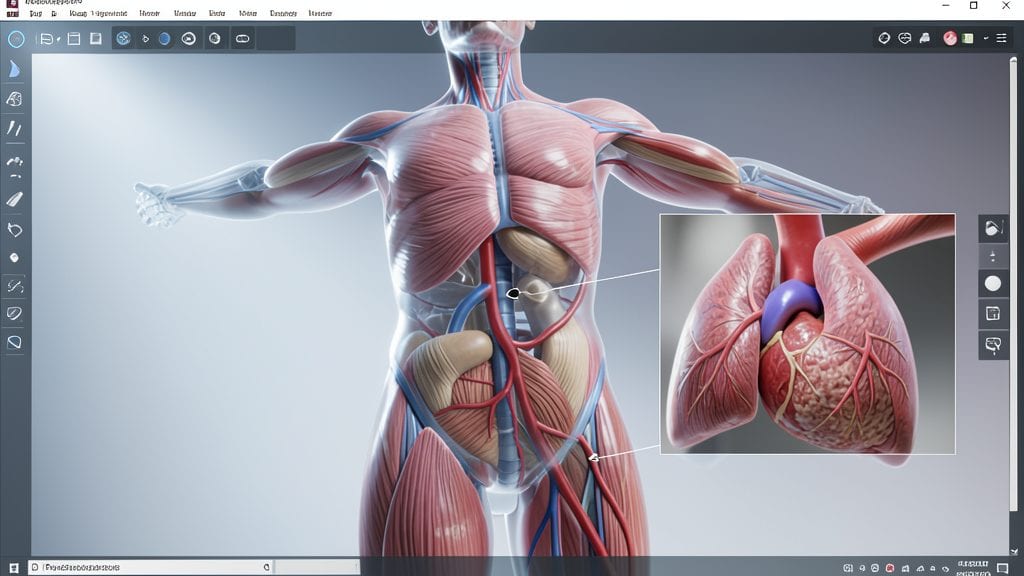This screenshot has width=1024, height=576.
Task: Click the vertical scrollbar on the right edge
Action: [1014, 284]
